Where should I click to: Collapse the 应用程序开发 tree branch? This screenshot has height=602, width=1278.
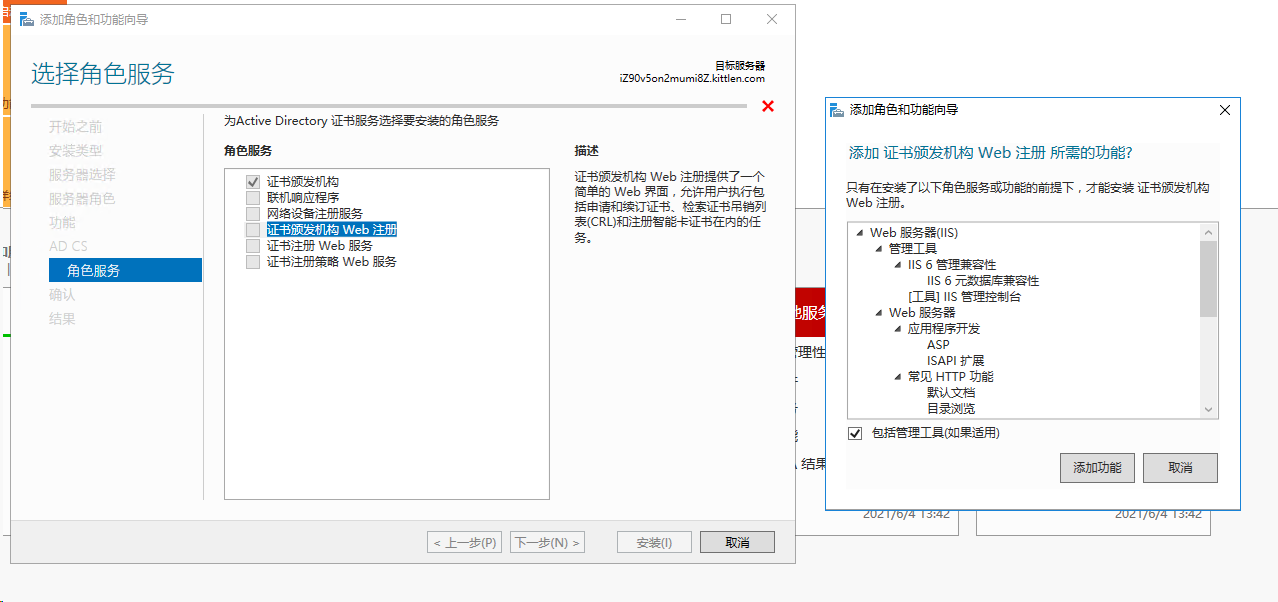tap(896, 328)
